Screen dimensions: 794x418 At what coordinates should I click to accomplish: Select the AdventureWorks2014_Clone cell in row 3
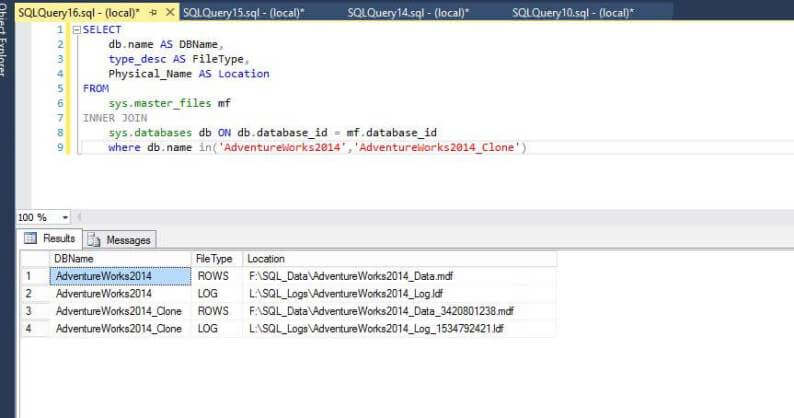pos(121,311)
